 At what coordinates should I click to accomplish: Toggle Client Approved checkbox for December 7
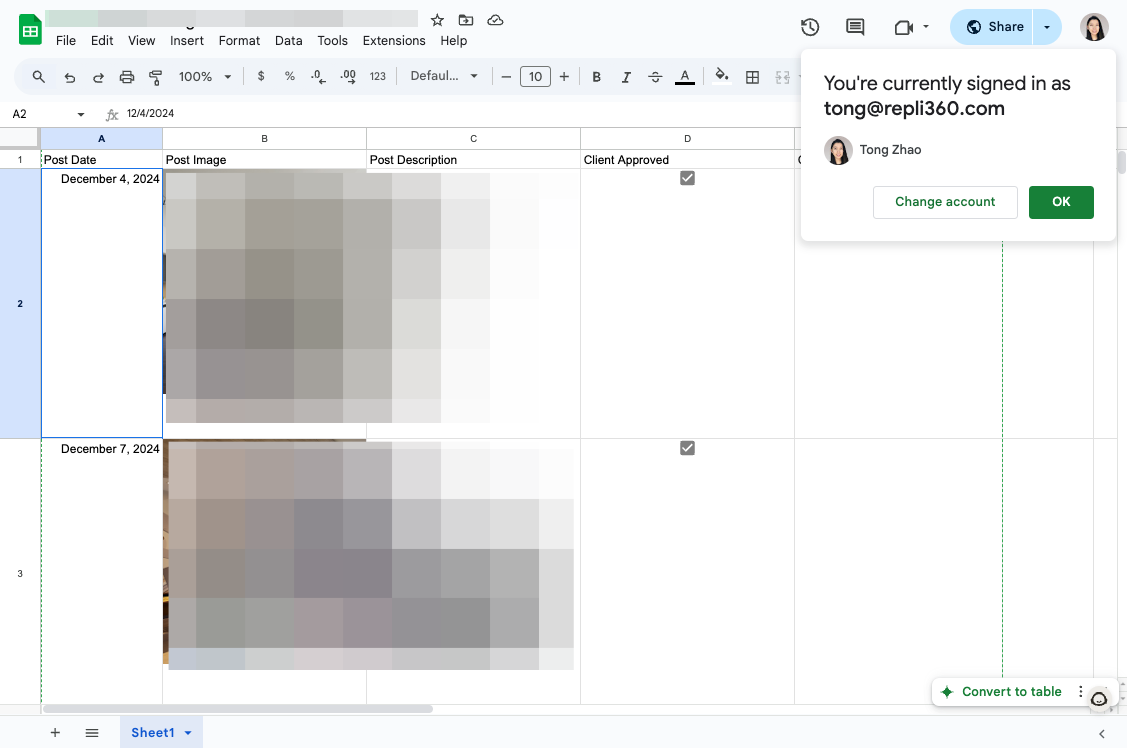[x=687, y=448]
